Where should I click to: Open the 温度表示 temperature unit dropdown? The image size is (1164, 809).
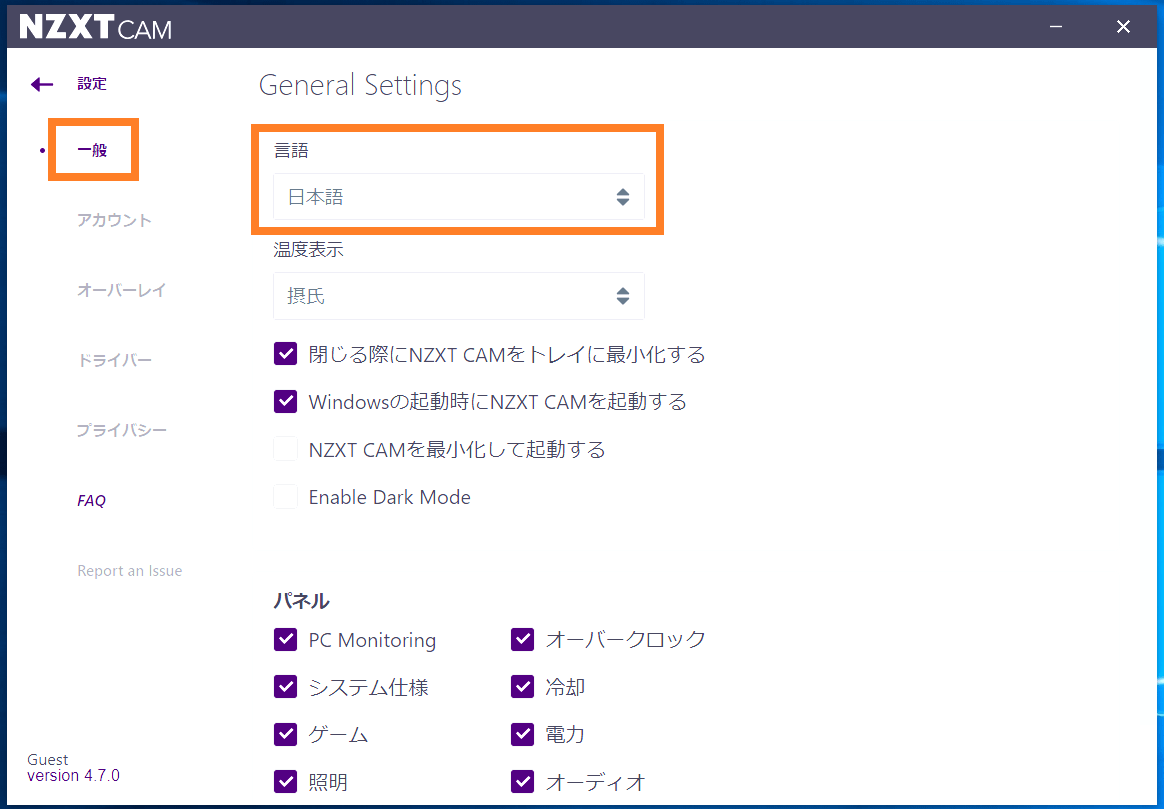coord(459,296)
